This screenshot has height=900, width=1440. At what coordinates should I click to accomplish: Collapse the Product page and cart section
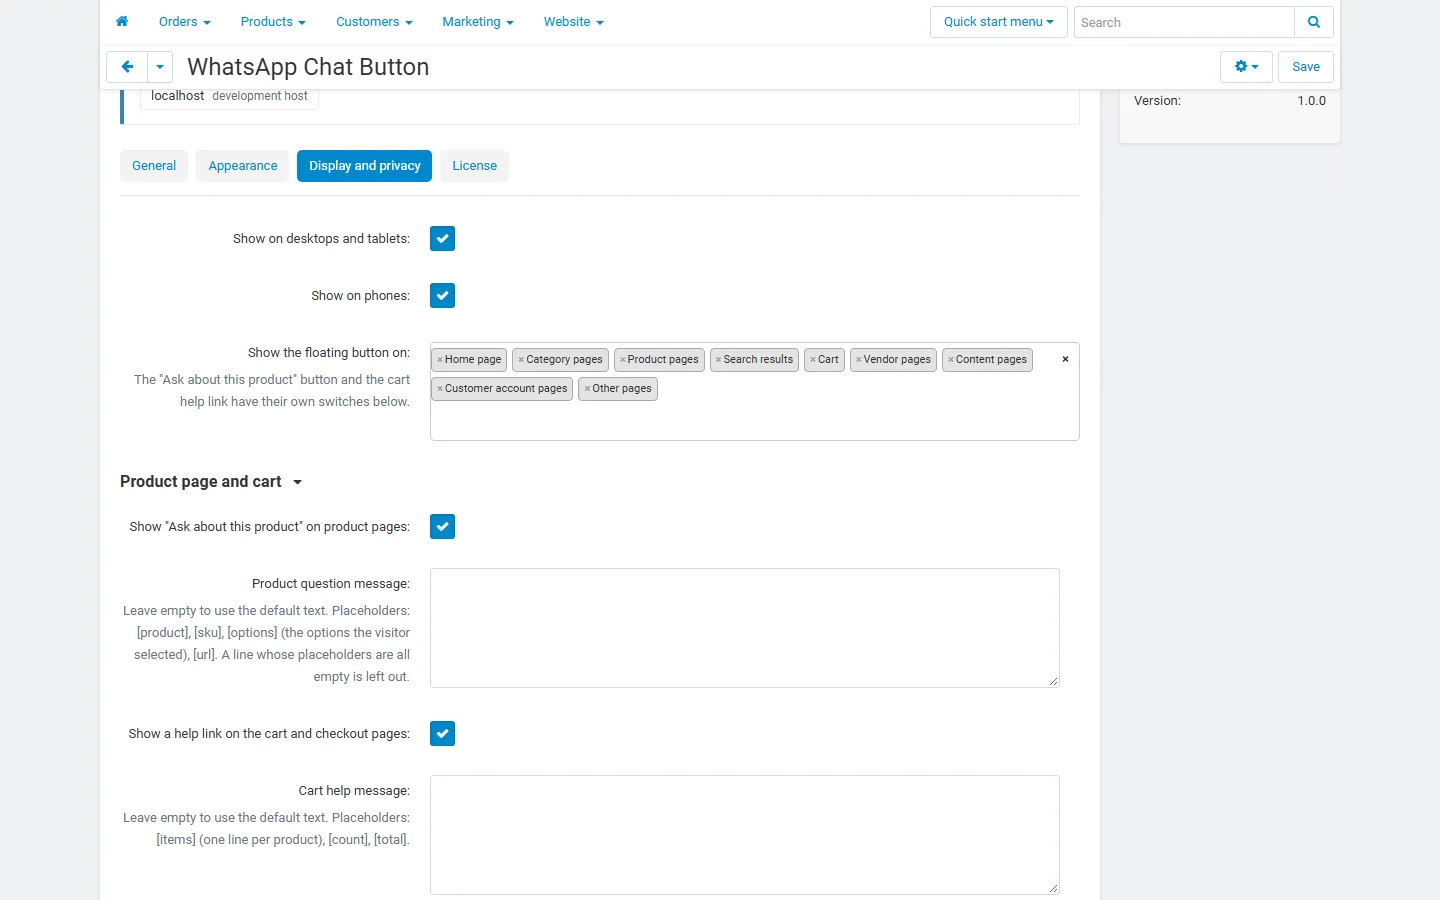point(211,482)
